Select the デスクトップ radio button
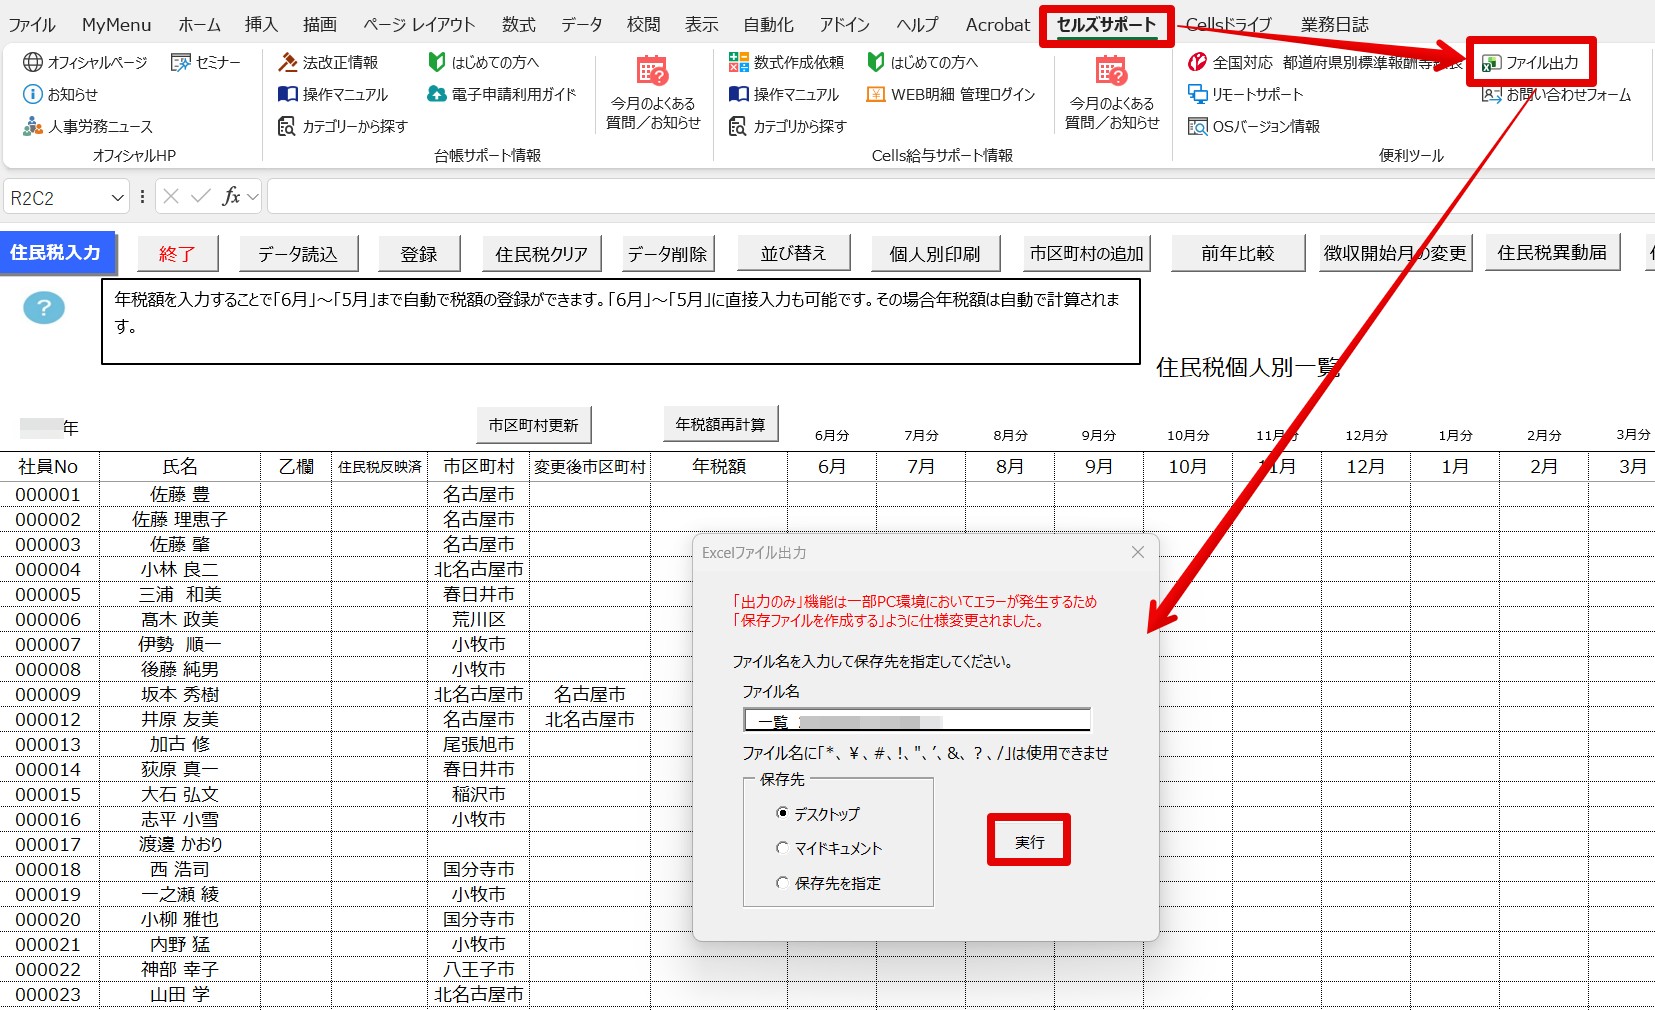The width and height of the screenshot is (1655, 1010). (783, 813)
